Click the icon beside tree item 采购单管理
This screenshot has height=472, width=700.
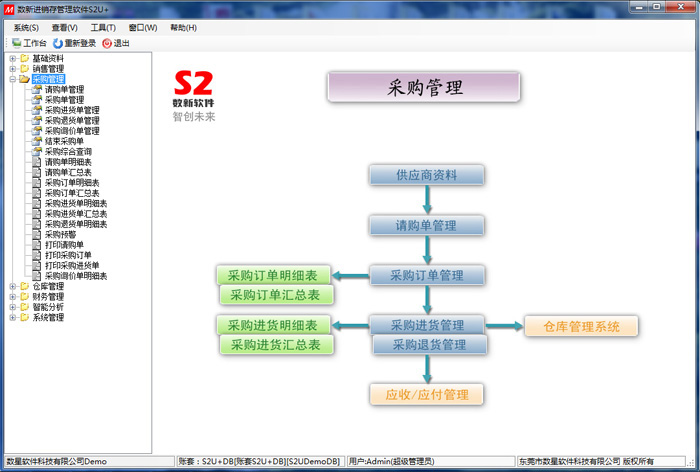click(x=37, y=100)
